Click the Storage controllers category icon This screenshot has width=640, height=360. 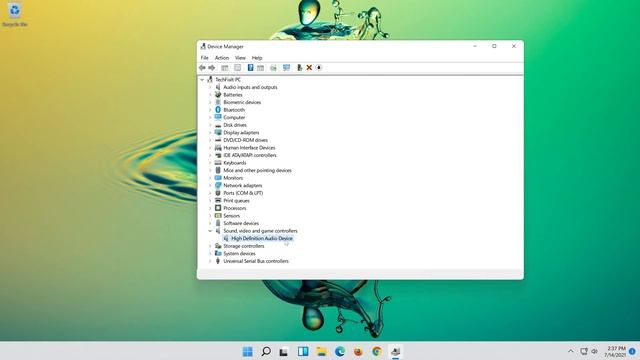coord(218,246)
